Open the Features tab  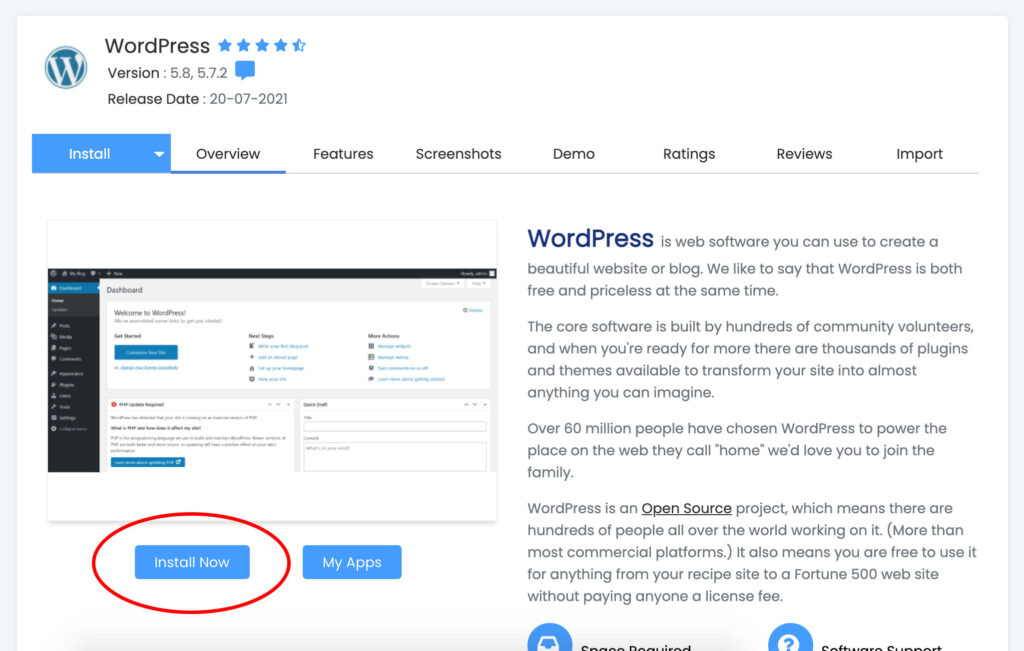point(343,154)
